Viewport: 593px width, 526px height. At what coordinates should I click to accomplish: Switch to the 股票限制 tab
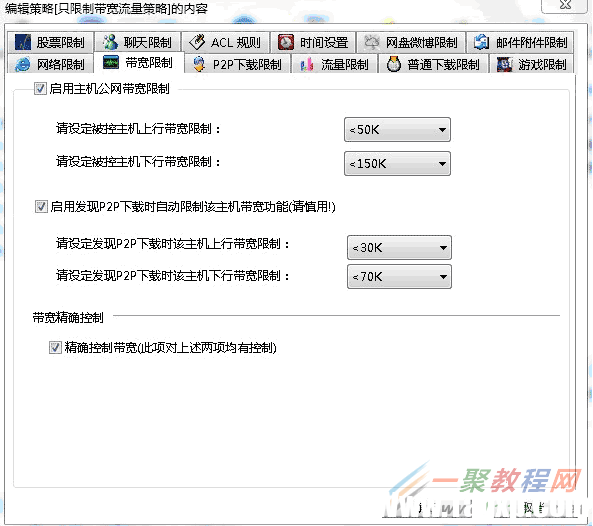pos(50,42)
